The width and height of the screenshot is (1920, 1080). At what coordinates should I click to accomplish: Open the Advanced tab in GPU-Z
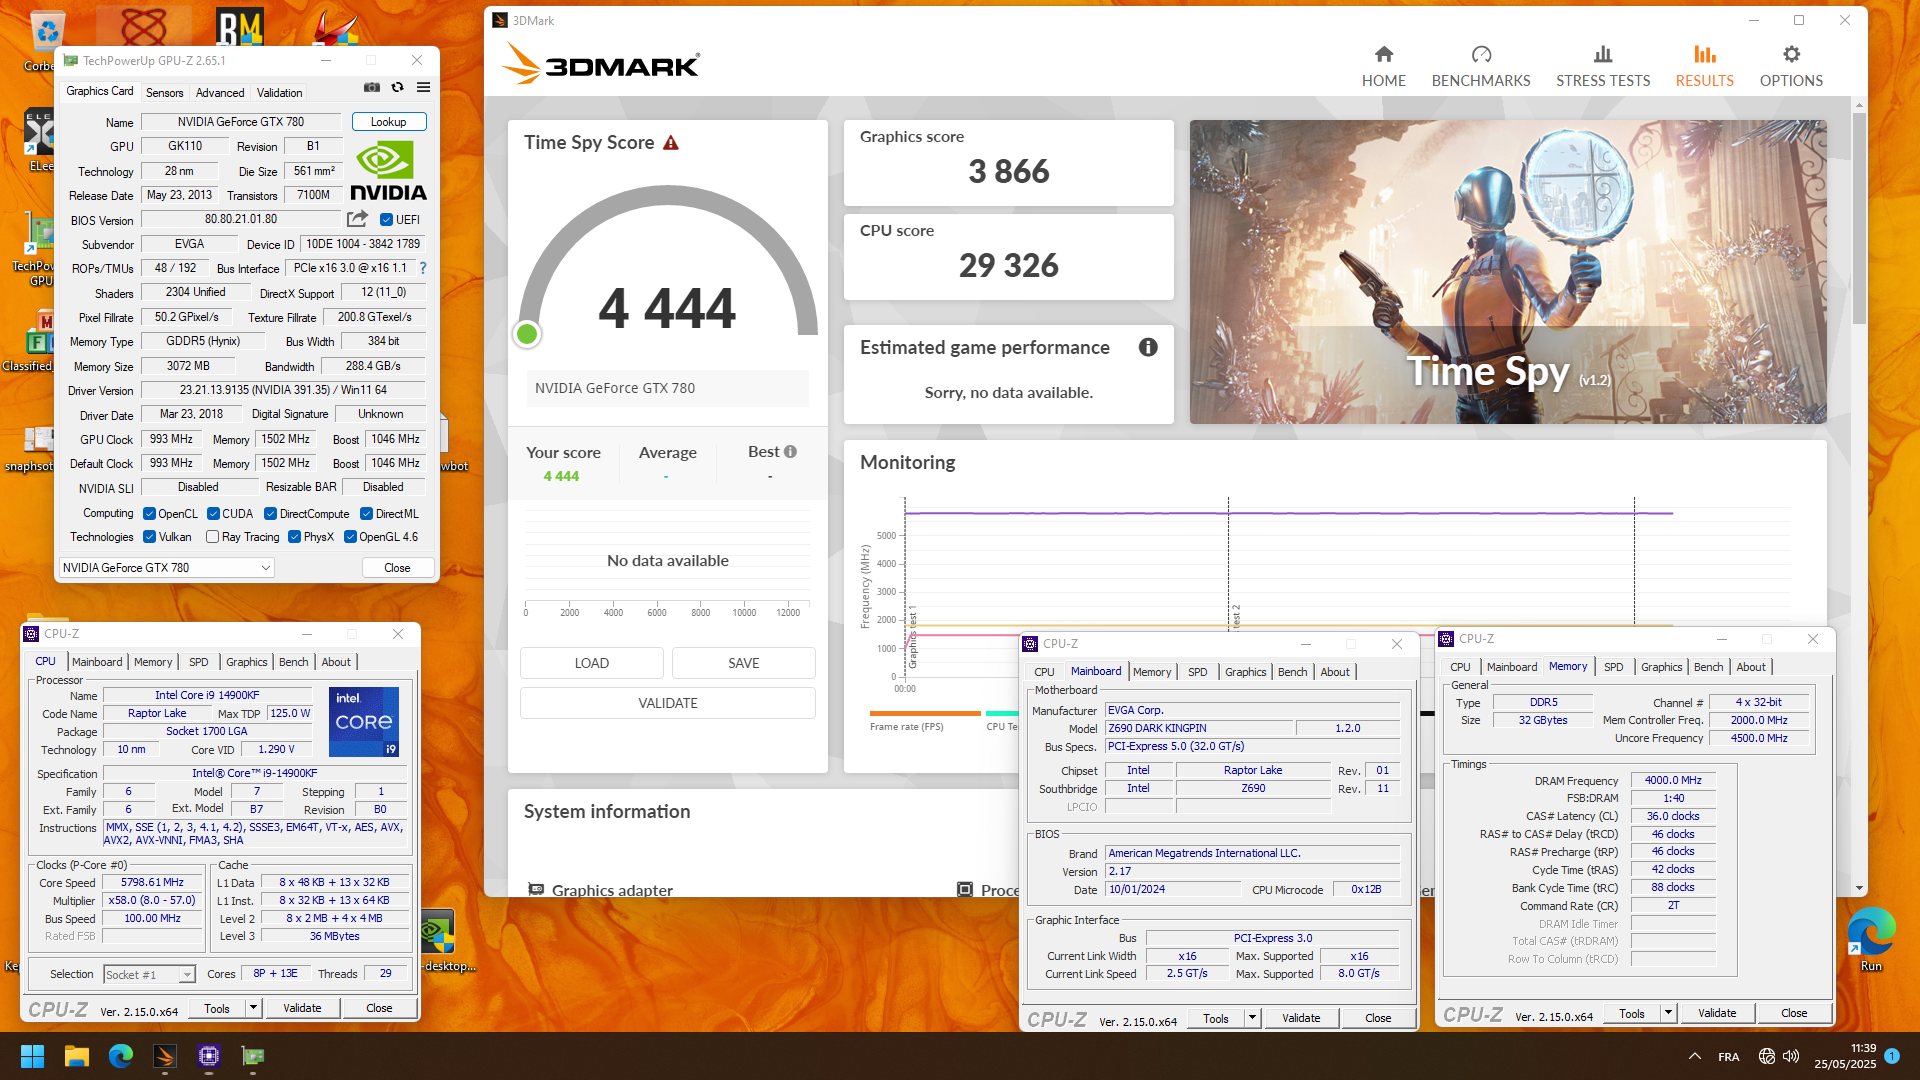[220, 92]
